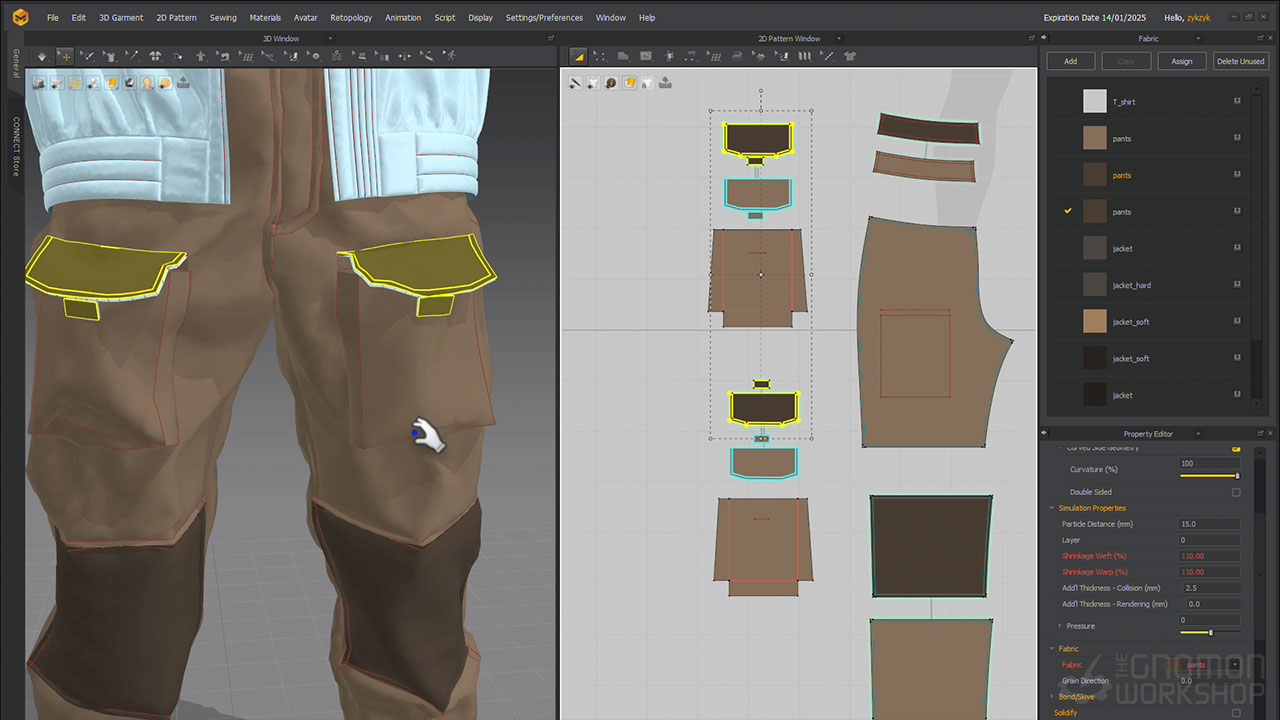Enable the Double Sided checkbox
This screenshot has height=720, width=1280.
(1236, 492)
